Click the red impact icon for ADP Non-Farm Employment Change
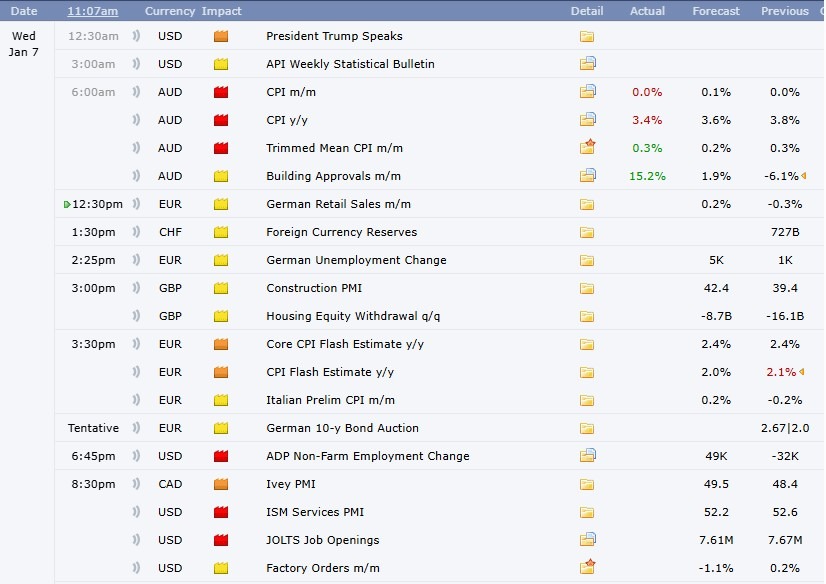This screenshot has height=584, width=826. 220,456
